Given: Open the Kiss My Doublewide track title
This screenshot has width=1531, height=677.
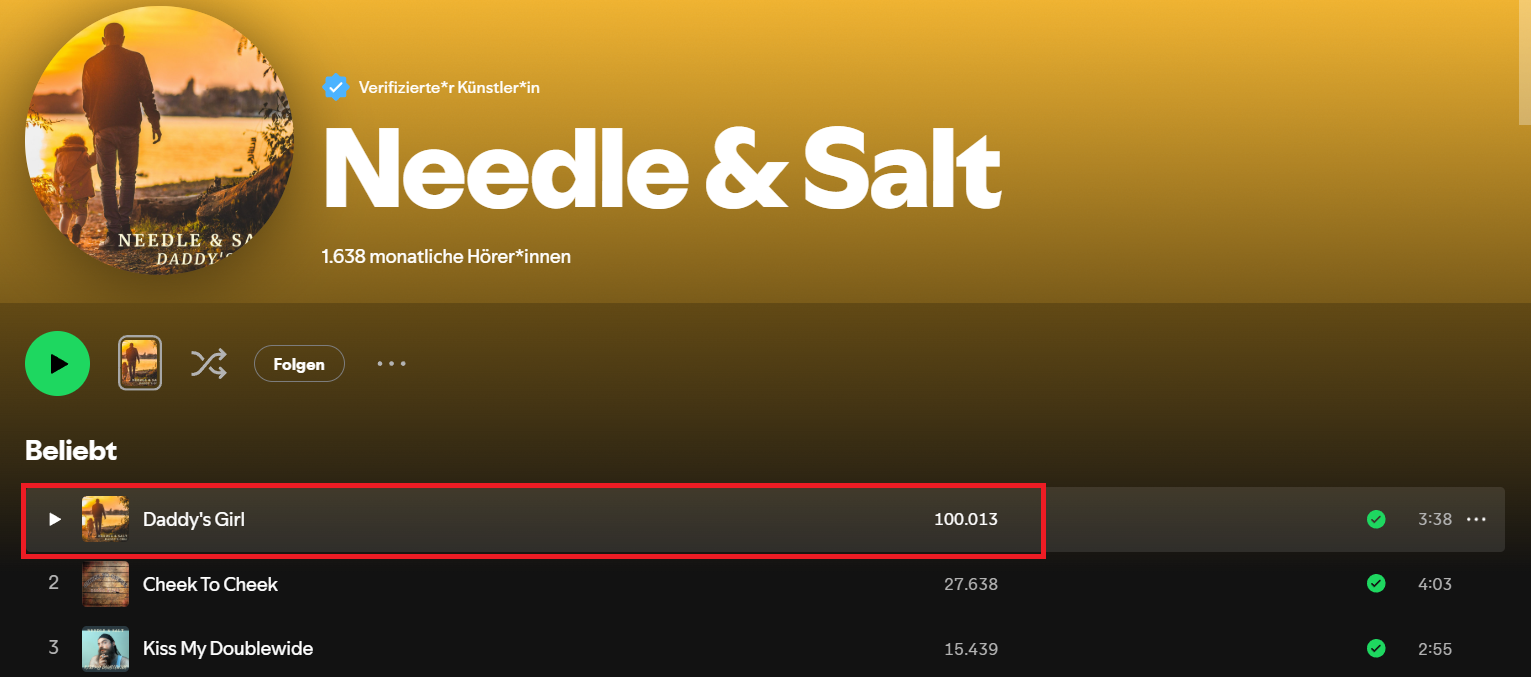Looking at the screenshot, I should coord(228,648).
